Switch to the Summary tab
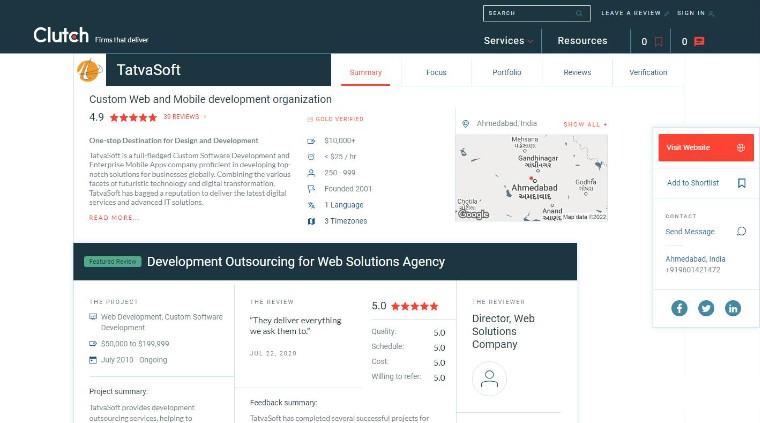 pyautogui.click(x=365, y=72)
